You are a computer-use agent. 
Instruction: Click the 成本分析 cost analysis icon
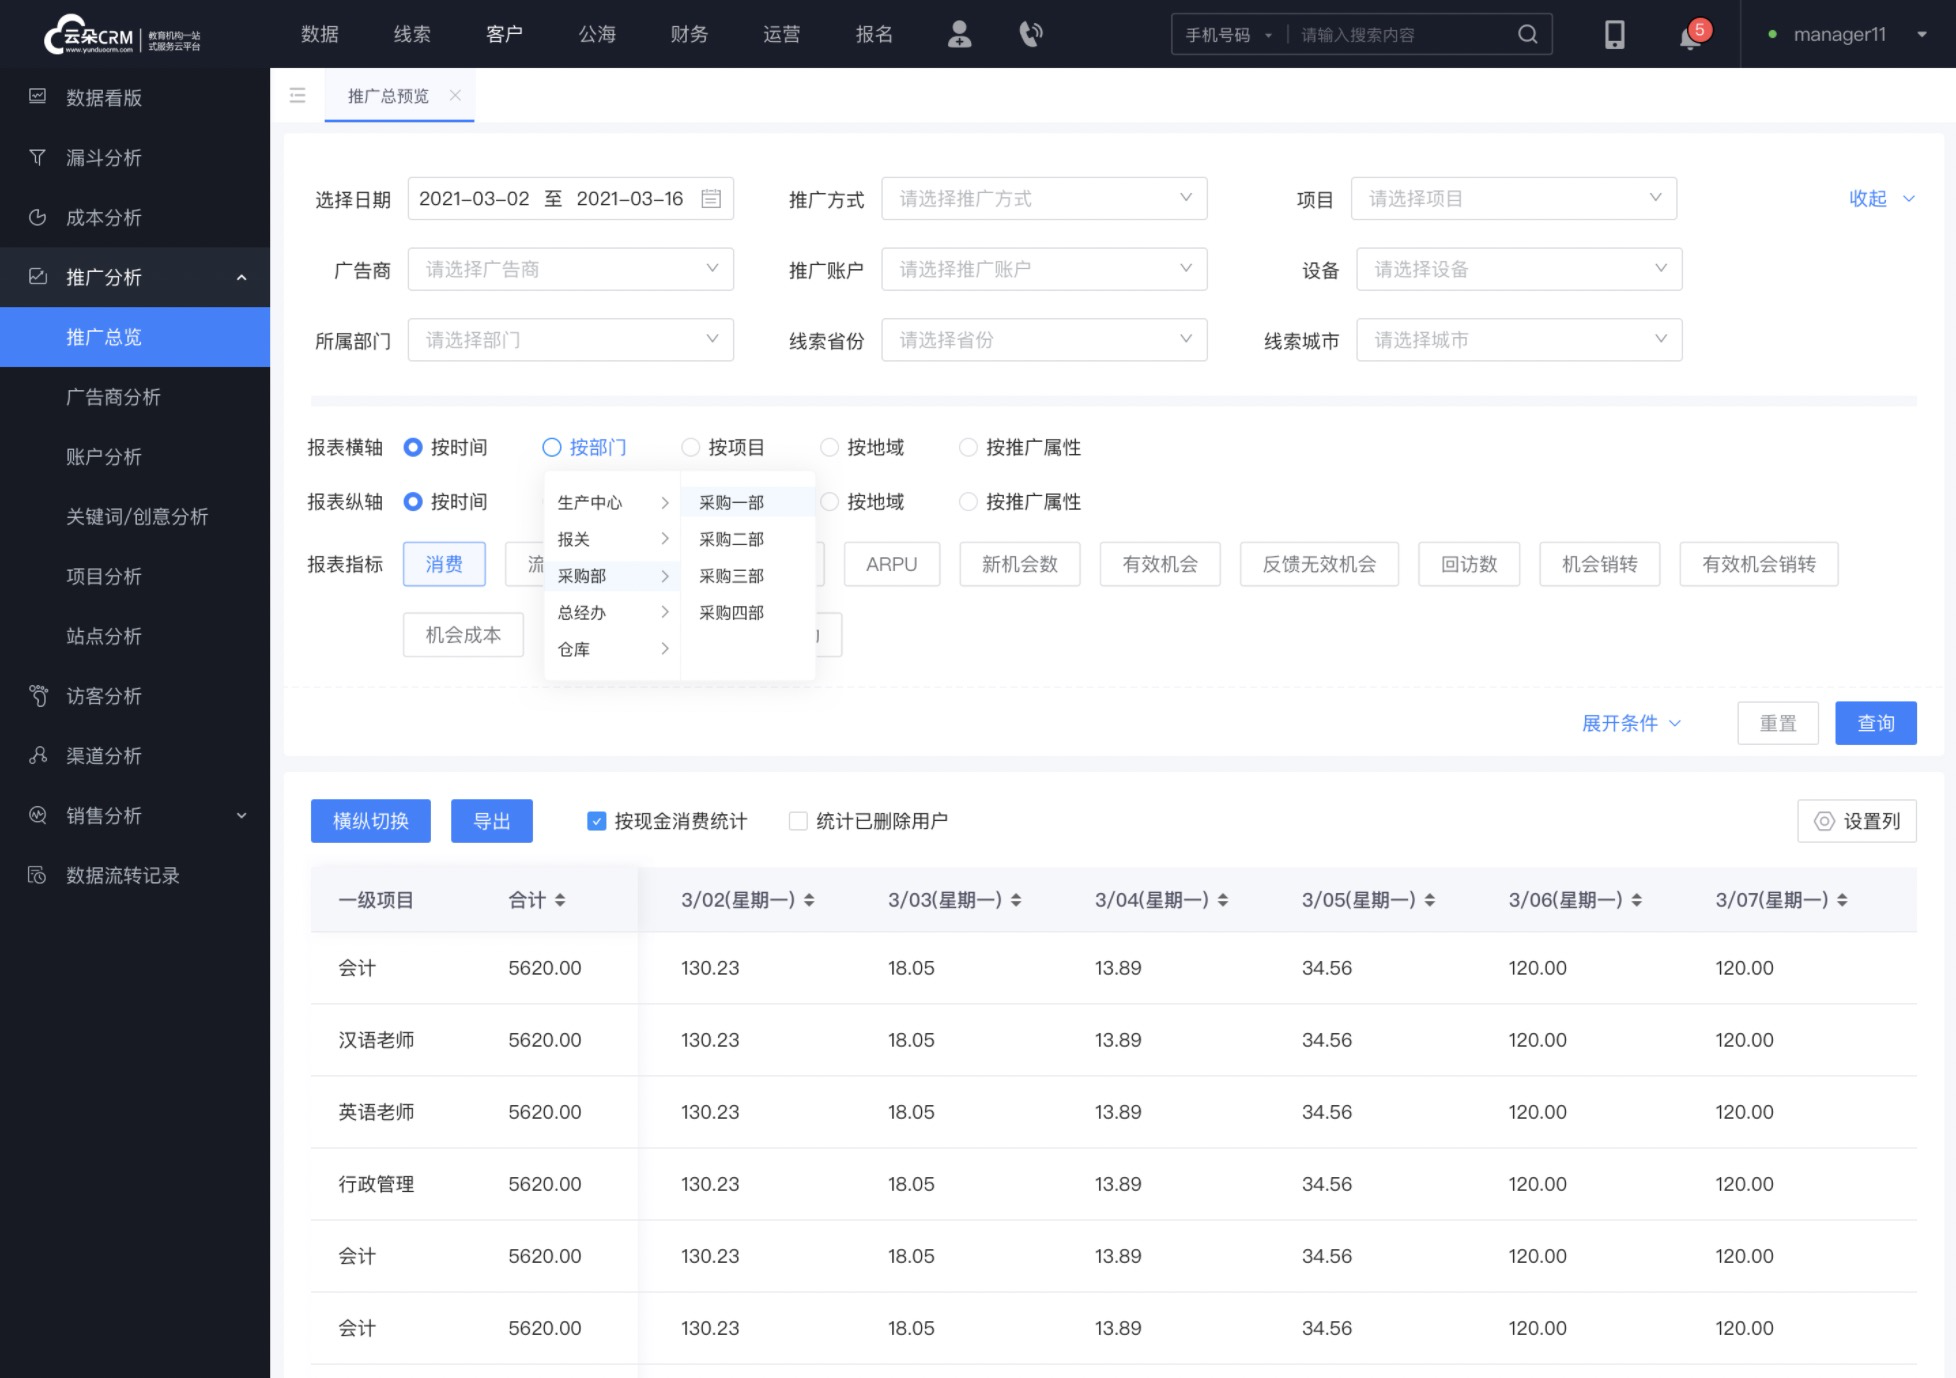(40, 216)
